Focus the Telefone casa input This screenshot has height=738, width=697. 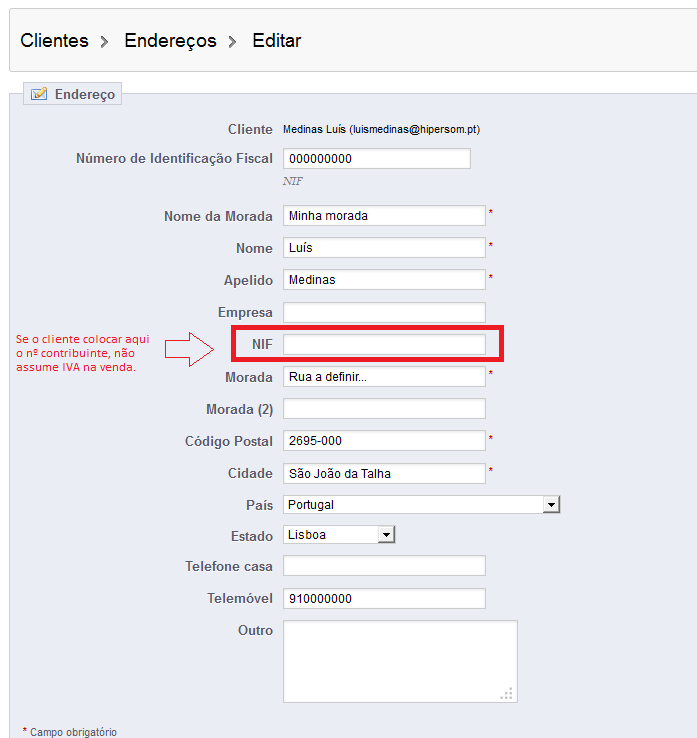(x=384, y=566)
